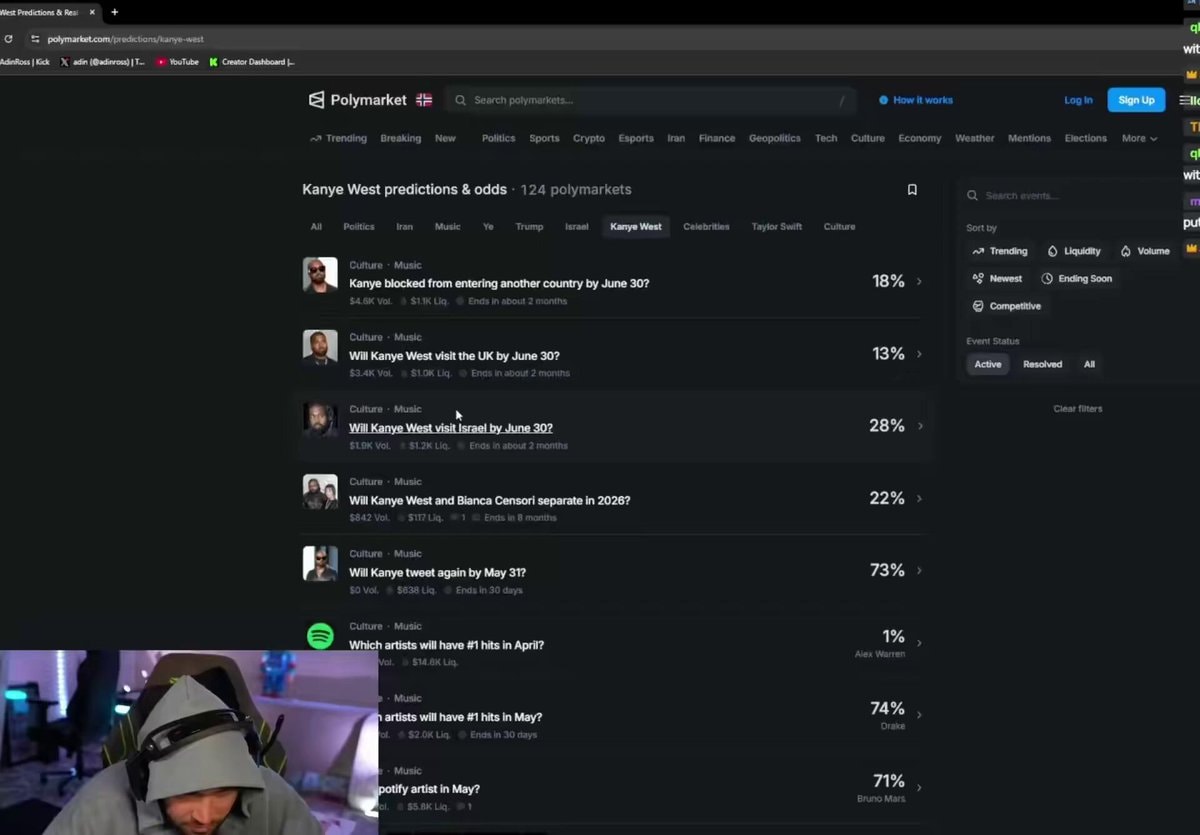Open the AdinRoss Kick bookmark

pyautogui.click(x=25, y=62)
